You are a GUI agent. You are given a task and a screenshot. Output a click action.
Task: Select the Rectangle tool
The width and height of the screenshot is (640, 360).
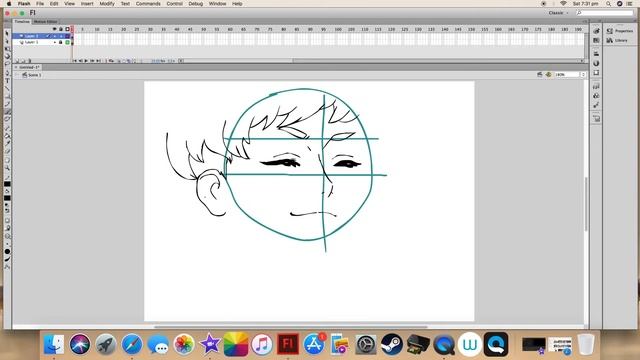coord(7,96)
